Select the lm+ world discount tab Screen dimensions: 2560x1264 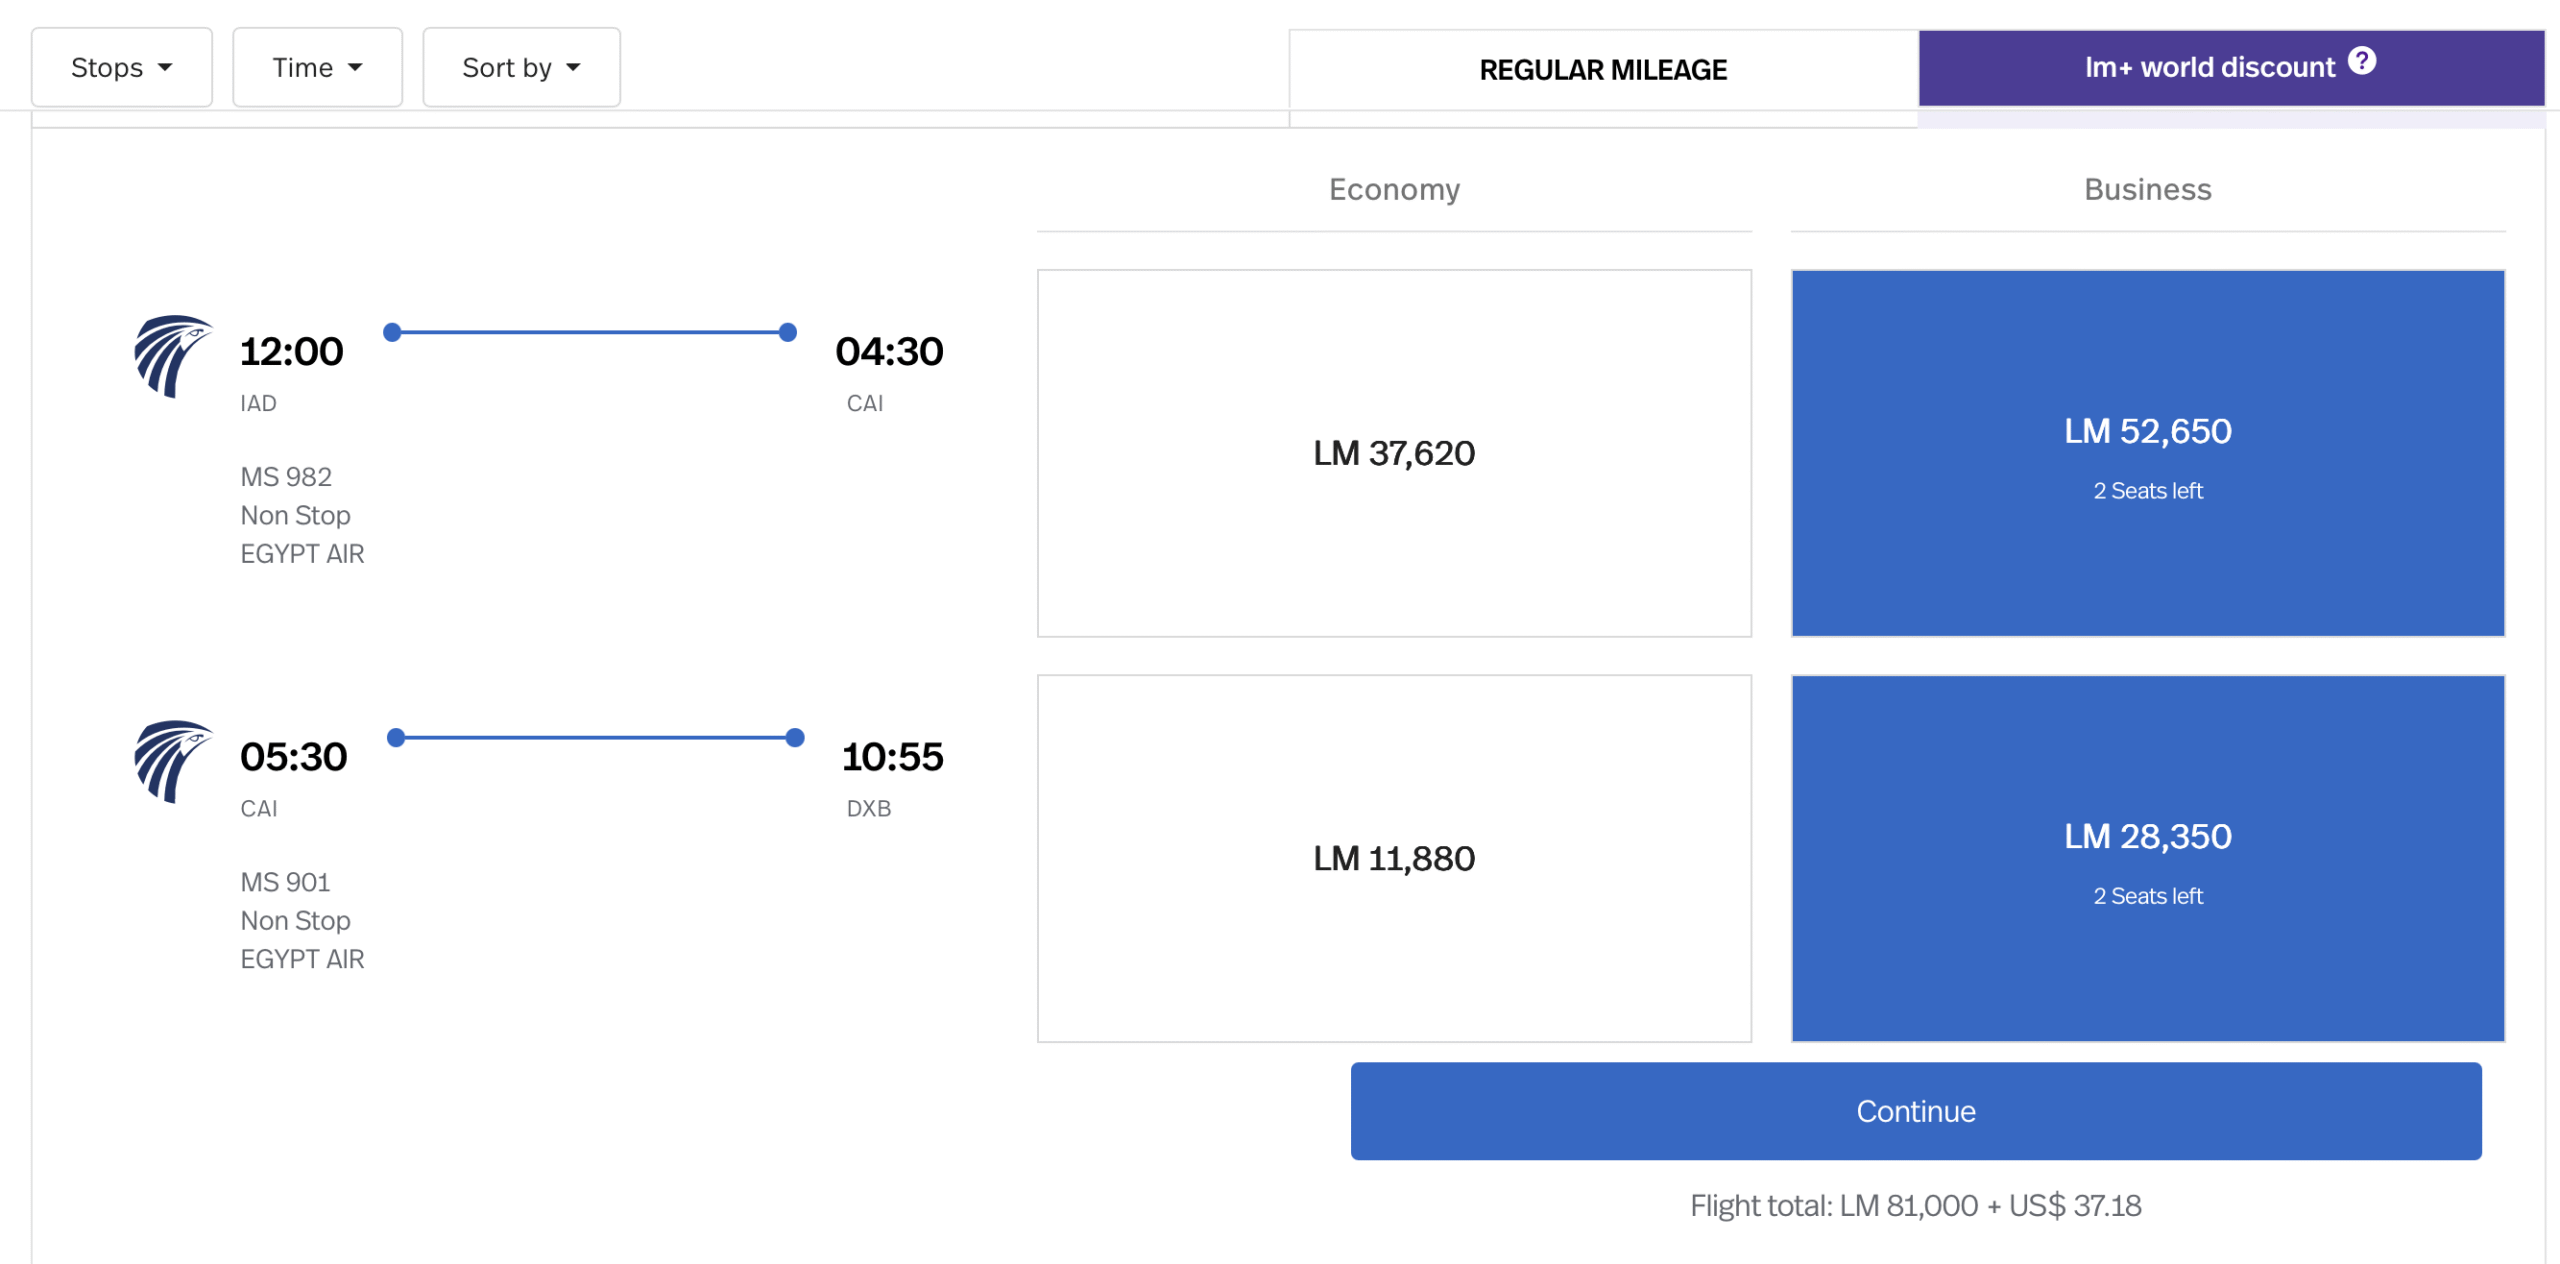(x=2210, y=68)
